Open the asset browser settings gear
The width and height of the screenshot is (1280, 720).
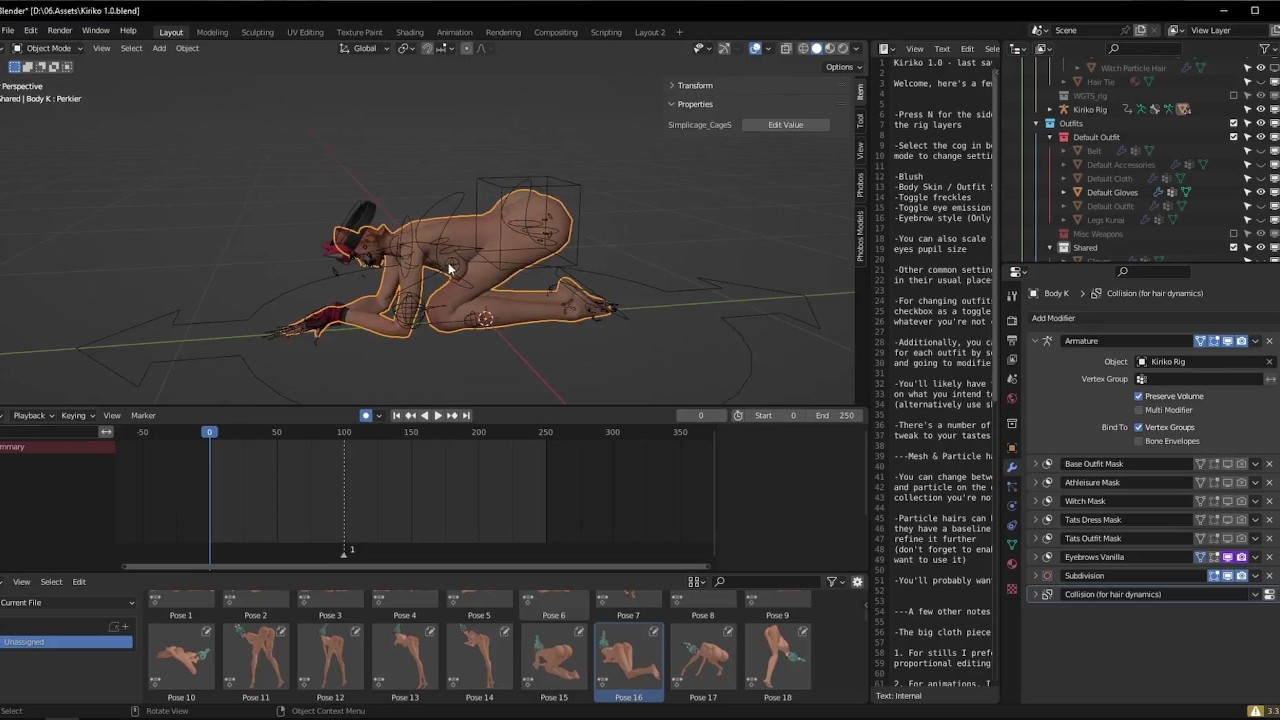tap(857, 582)
